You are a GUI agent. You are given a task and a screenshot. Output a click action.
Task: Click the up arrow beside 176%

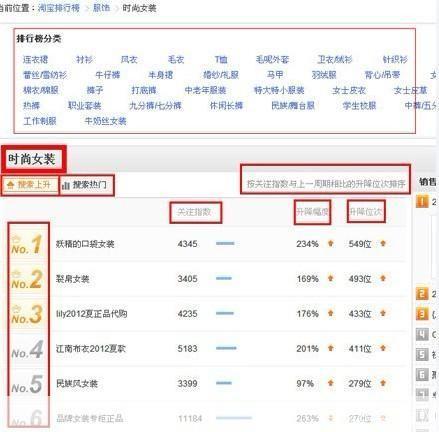(331, 313)
